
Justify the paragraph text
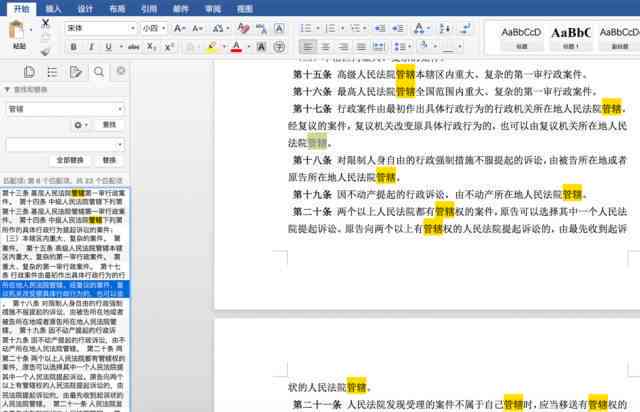[361, 47]
